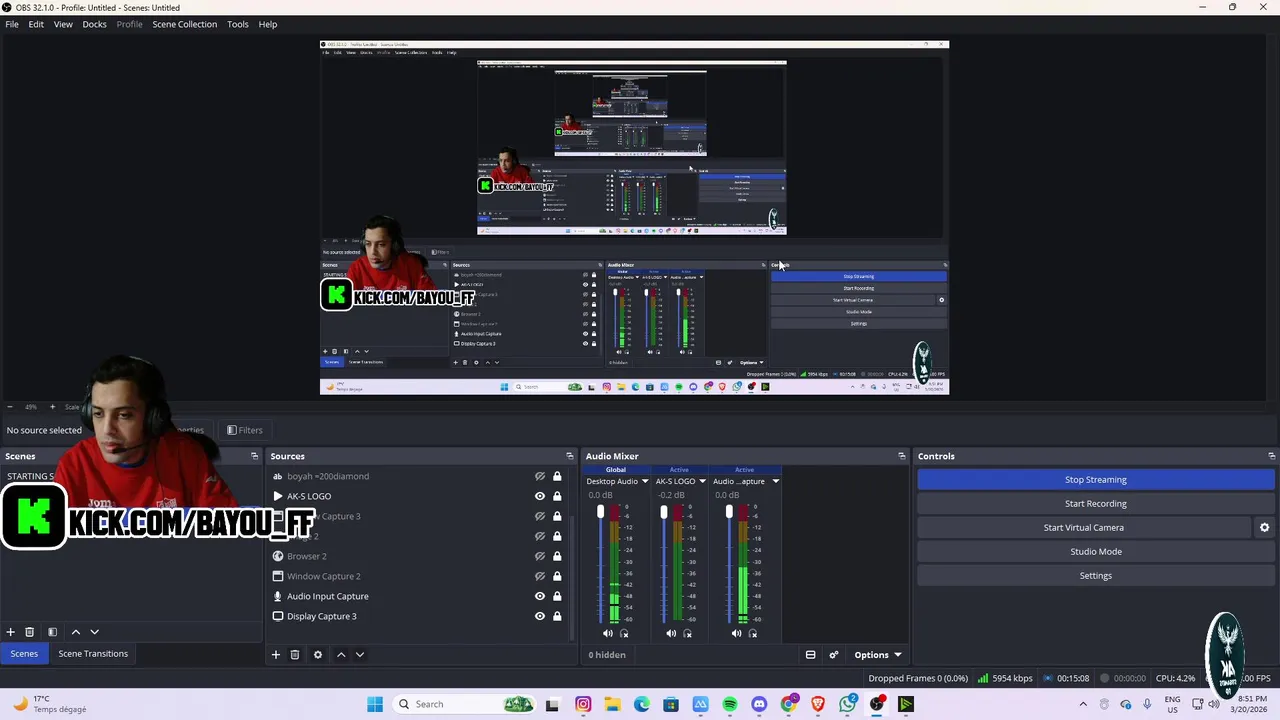Open the Tools menu
1280x720 pixels.
238,24
